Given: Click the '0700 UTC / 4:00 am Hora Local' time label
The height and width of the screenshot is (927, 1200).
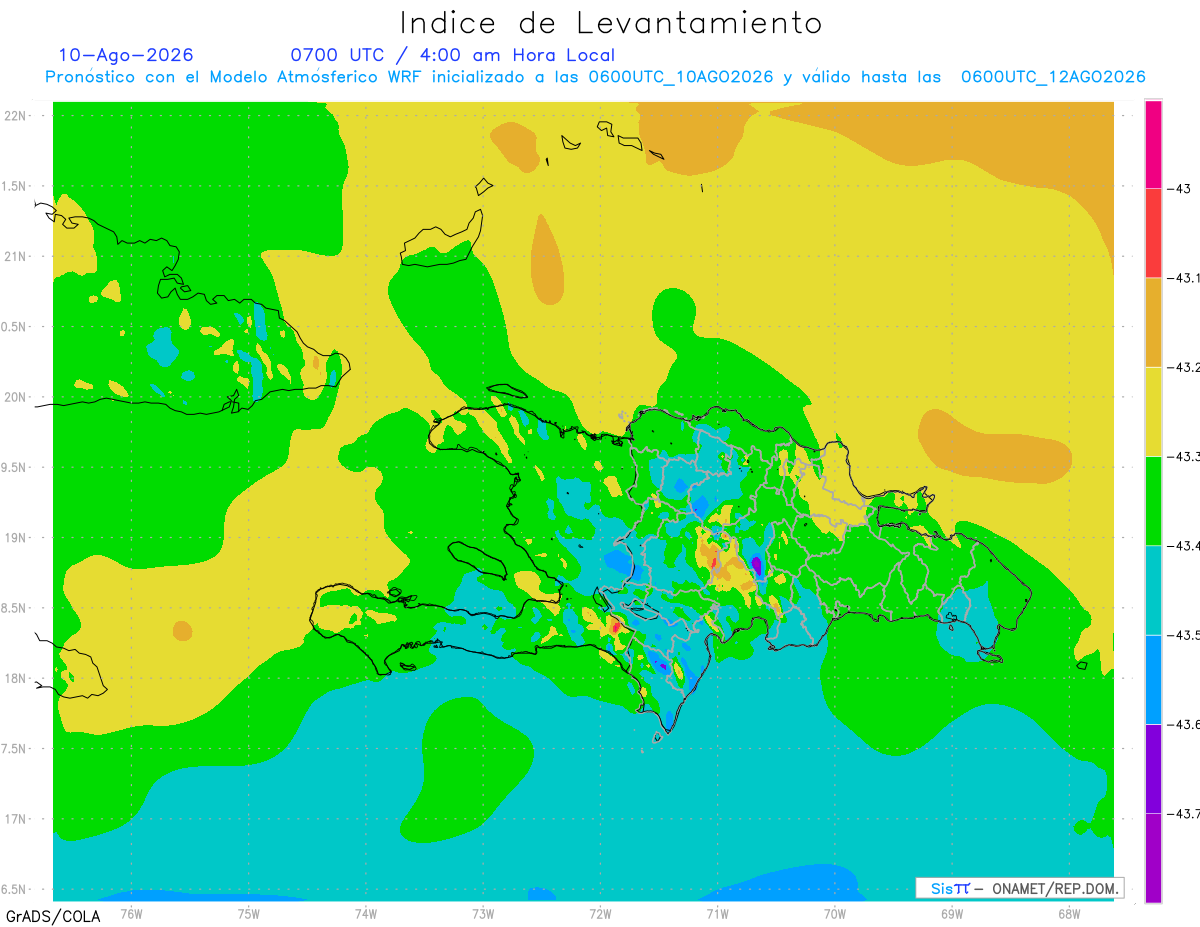Looking at the screenshot, I should (453, 55).
